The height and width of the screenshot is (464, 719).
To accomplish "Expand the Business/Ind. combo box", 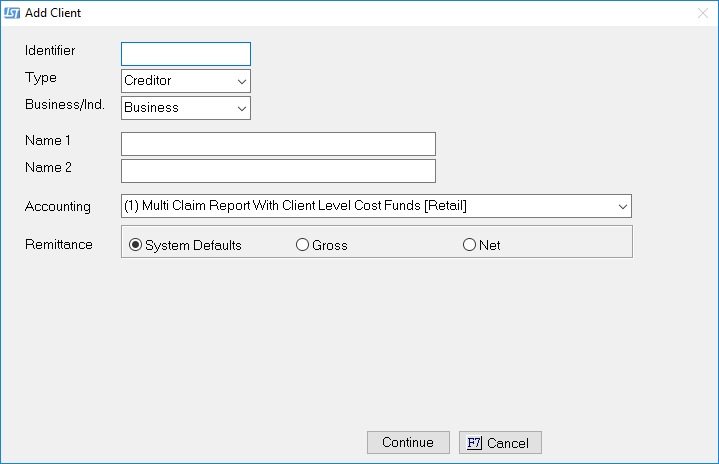I will (185, 108).
